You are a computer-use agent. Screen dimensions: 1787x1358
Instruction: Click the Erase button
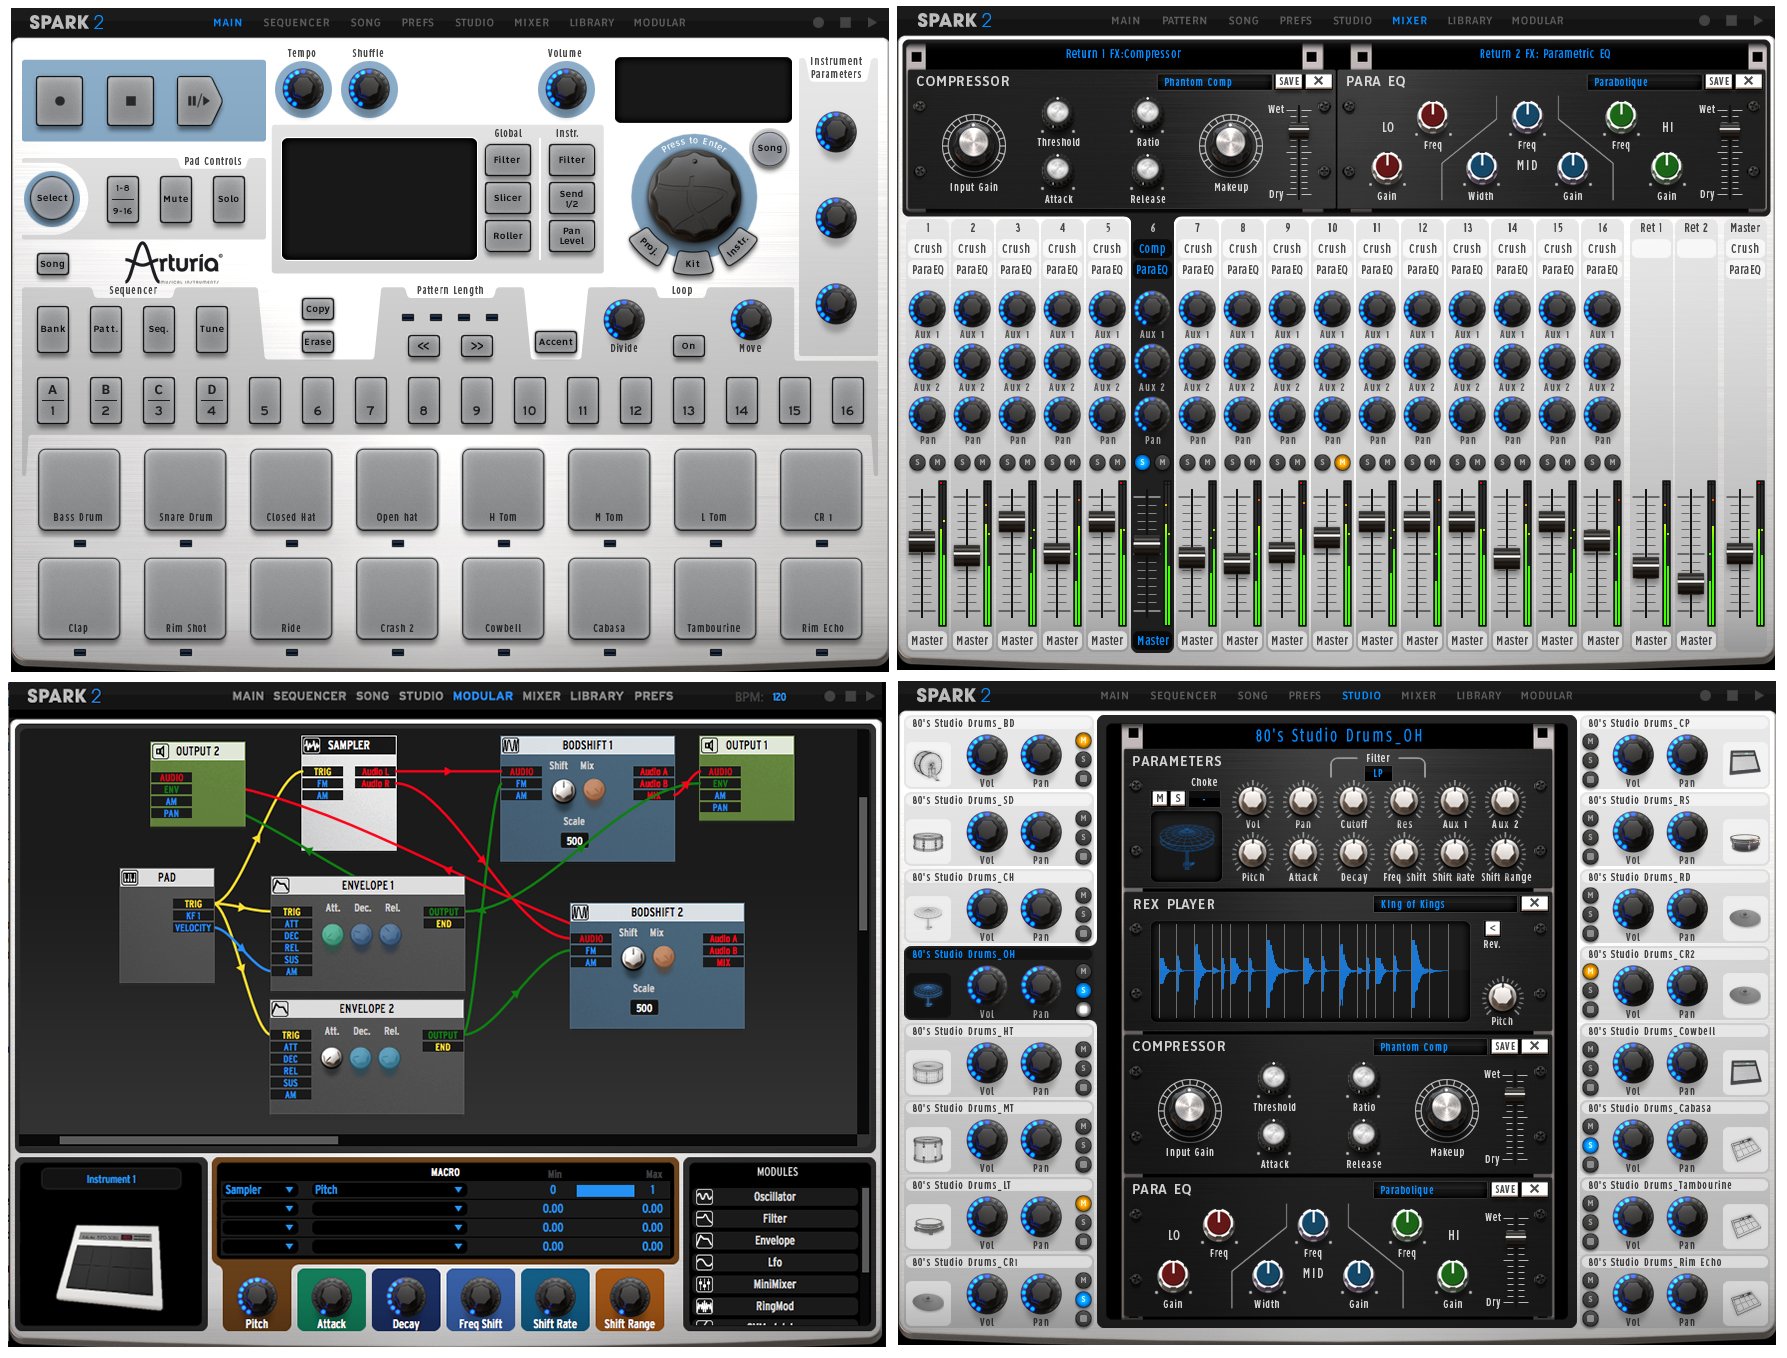point(317,342)
